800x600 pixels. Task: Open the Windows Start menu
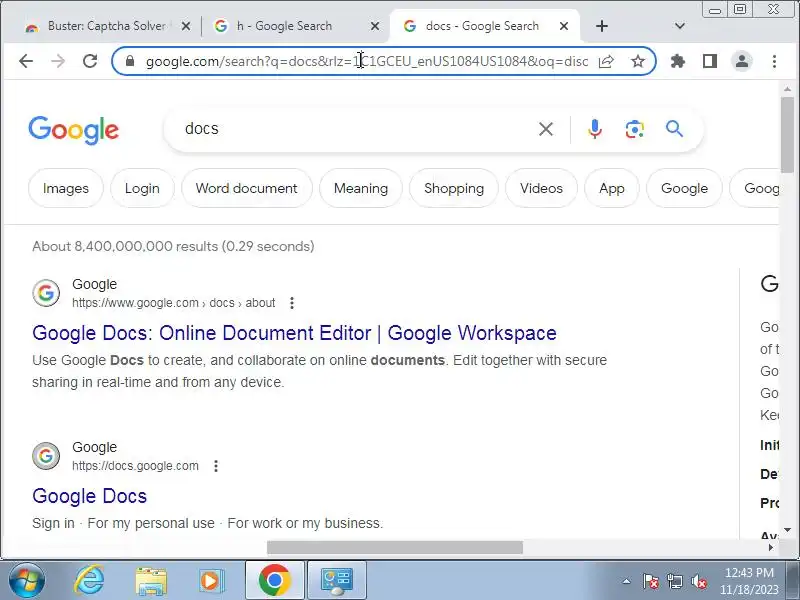click(27, 580)
